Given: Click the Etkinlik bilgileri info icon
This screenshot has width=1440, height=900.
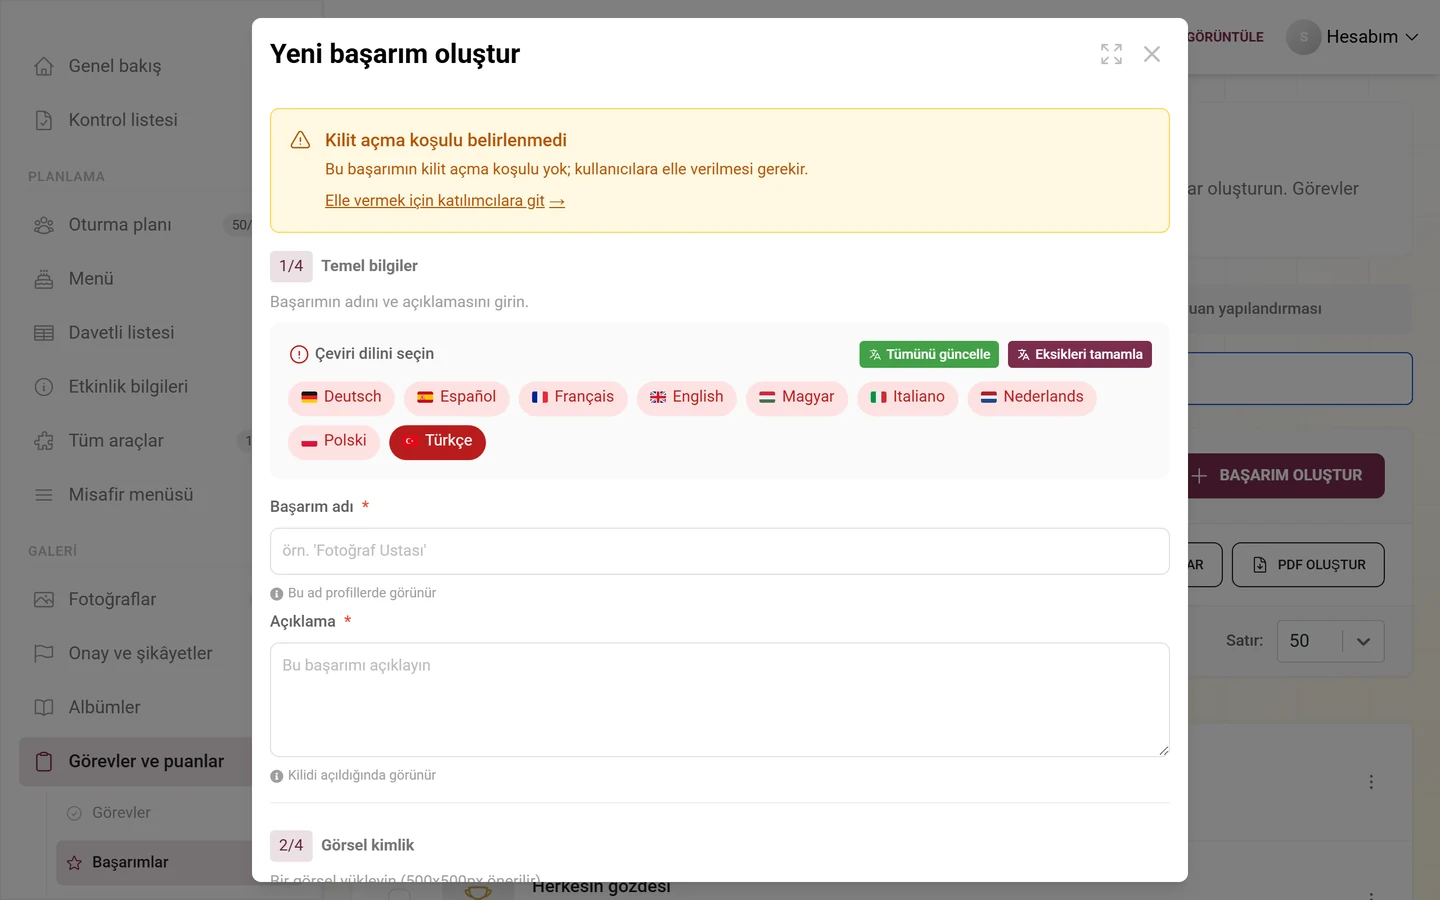Looking at the screenshot, I should pyautogui.click(x=44, y=387).
